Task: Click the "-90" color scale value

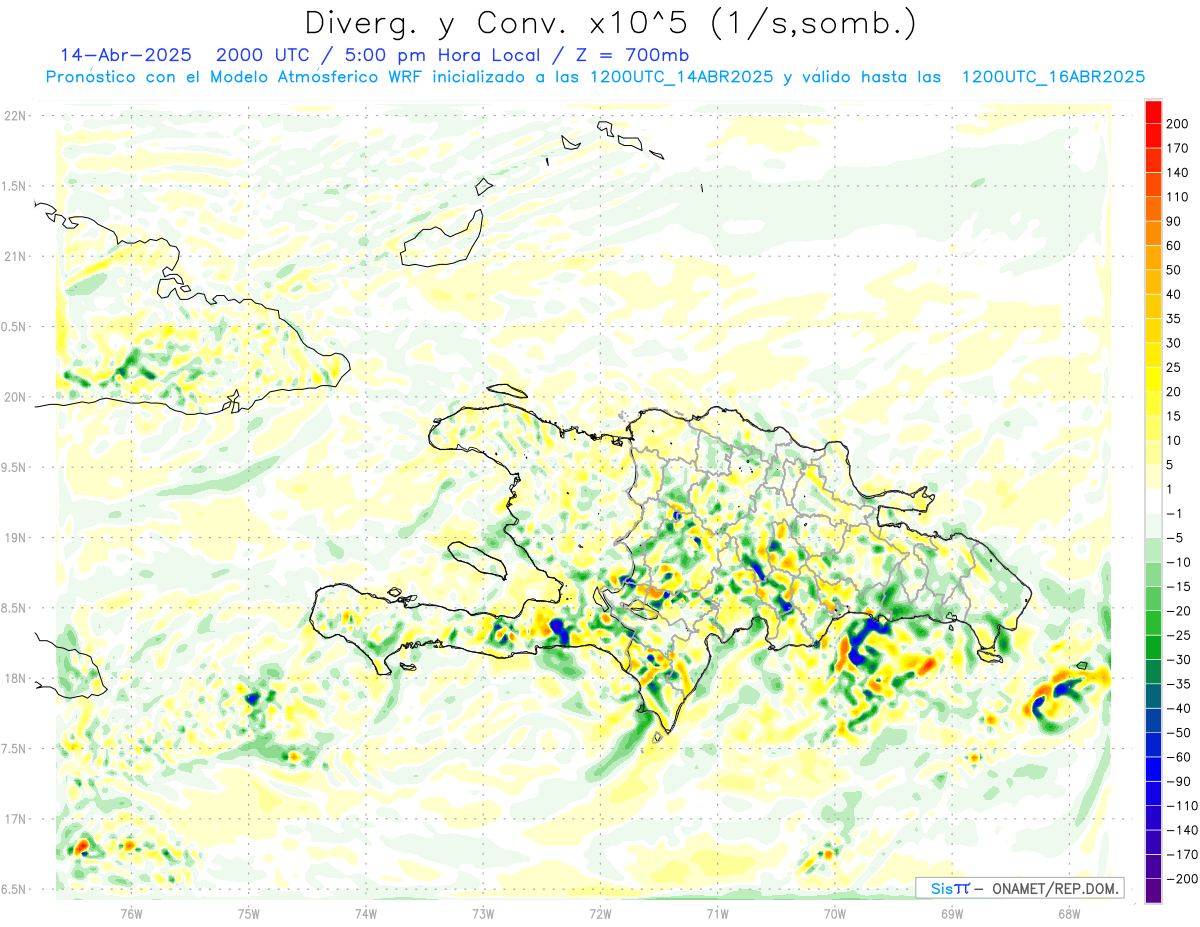Action: pyautogui.click(x=1177, y=782)
